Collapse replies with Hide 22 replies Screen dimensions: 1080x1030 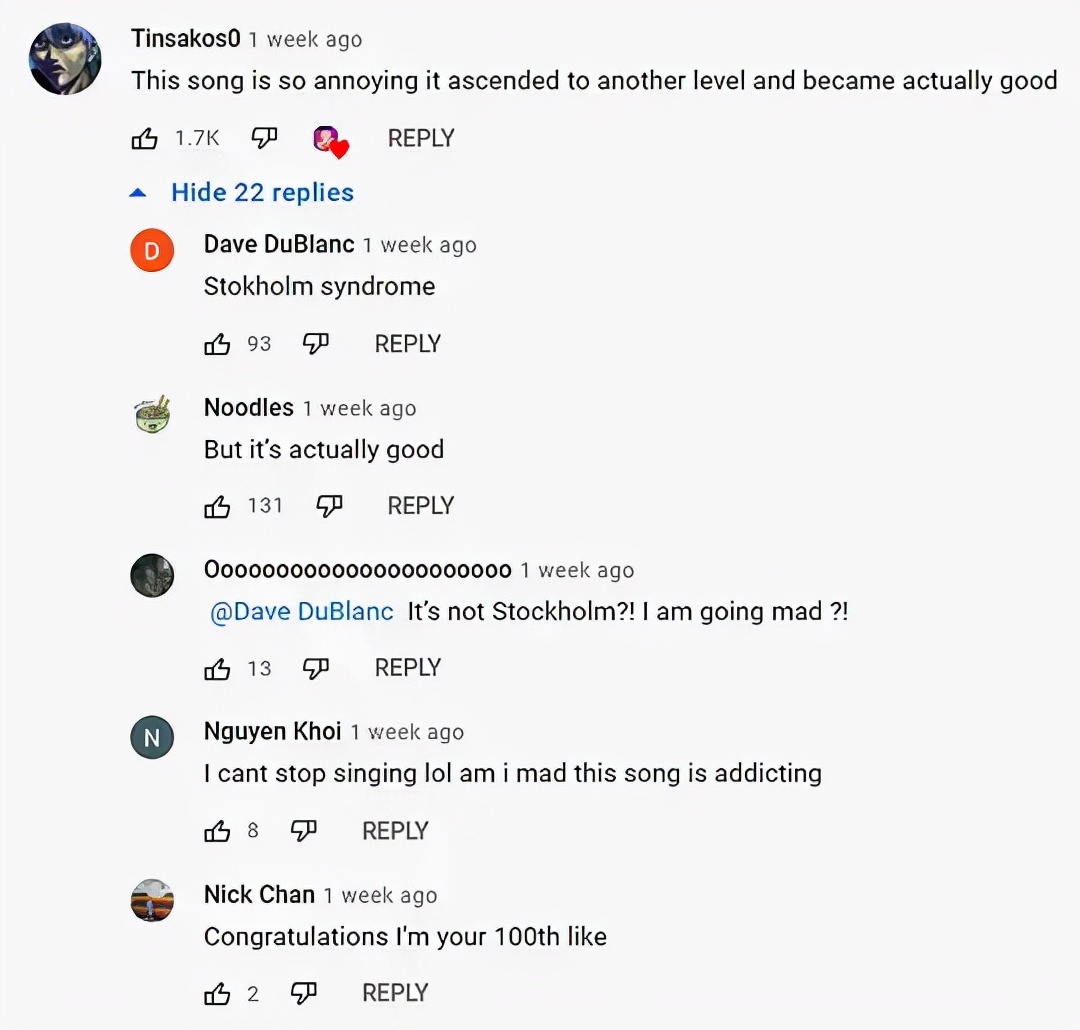tap(262, 192)
